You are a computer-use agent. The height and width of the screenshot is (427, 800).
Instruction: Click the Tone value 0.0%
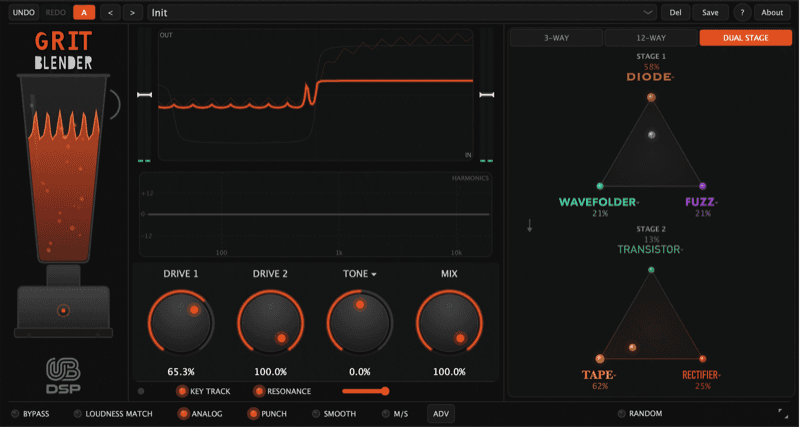click(360, 372)
